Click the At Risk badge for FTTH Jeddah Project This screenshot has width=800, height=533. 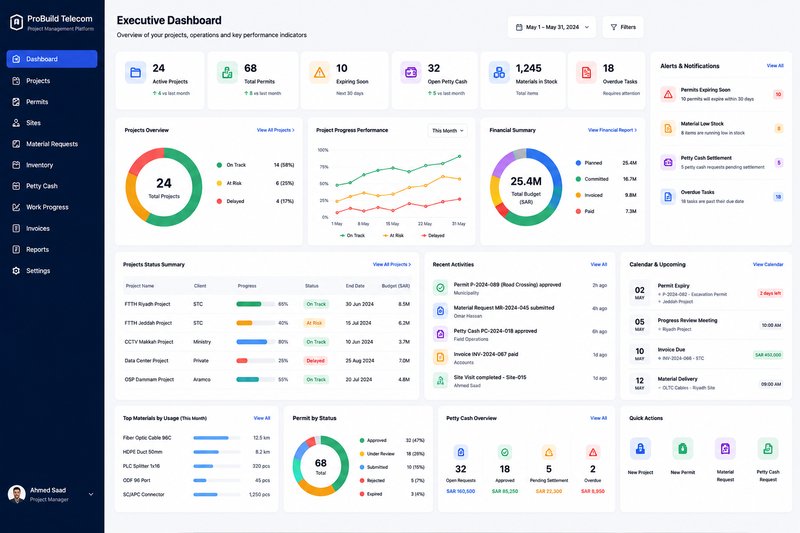coord(314,323)
